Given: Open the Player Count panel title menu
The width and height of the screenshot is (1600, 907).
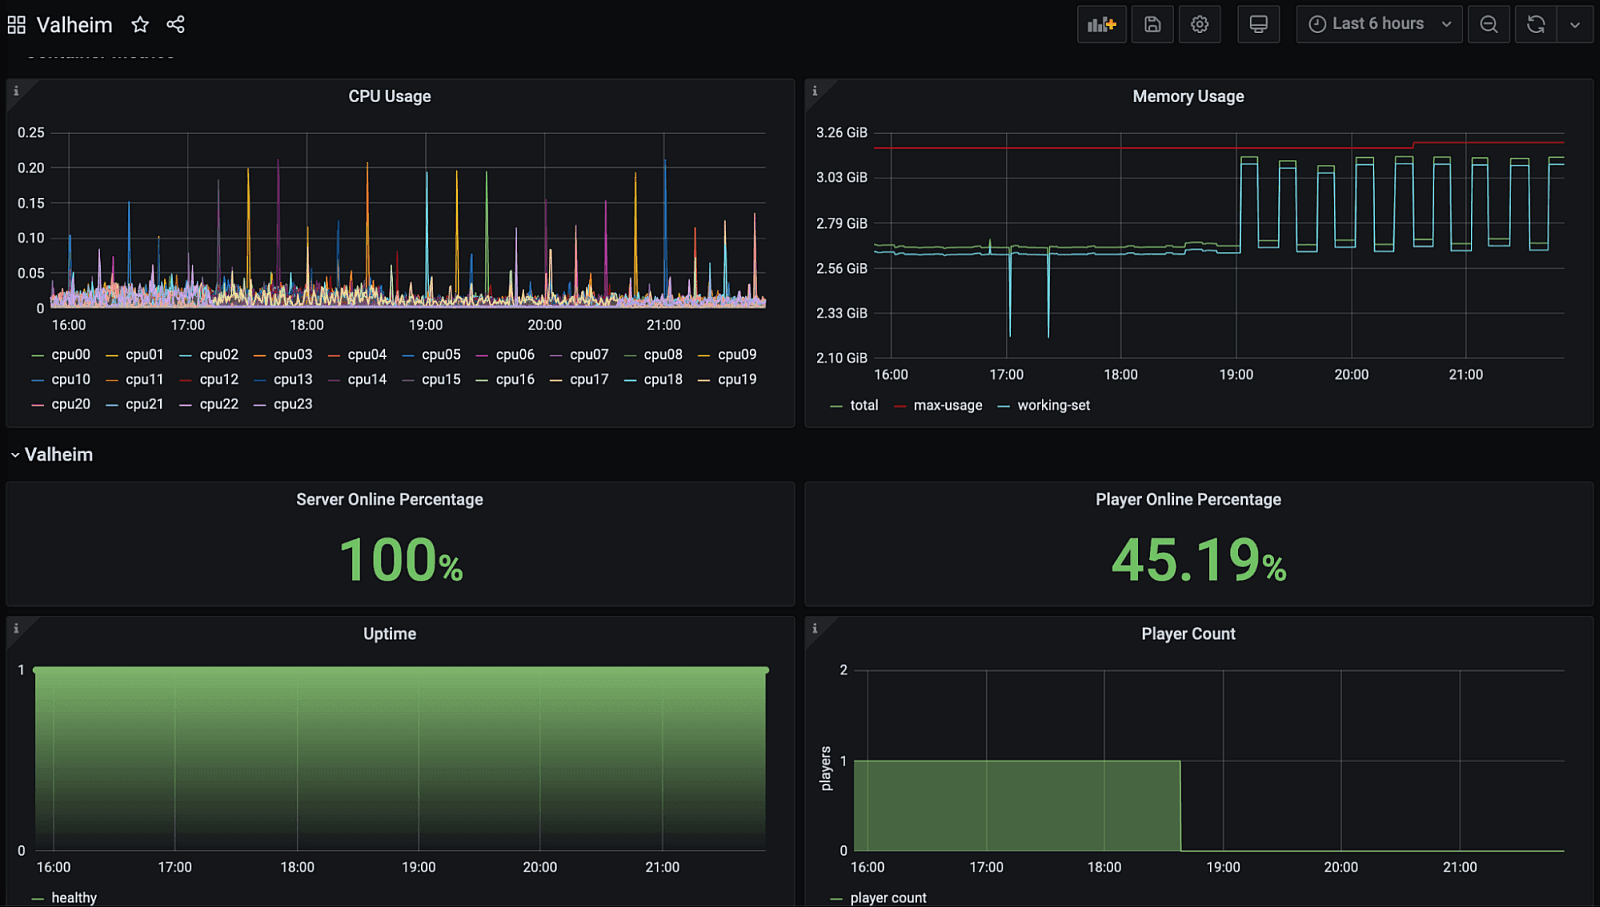Looking at the screenshot, I should (x=1188, y=634).
